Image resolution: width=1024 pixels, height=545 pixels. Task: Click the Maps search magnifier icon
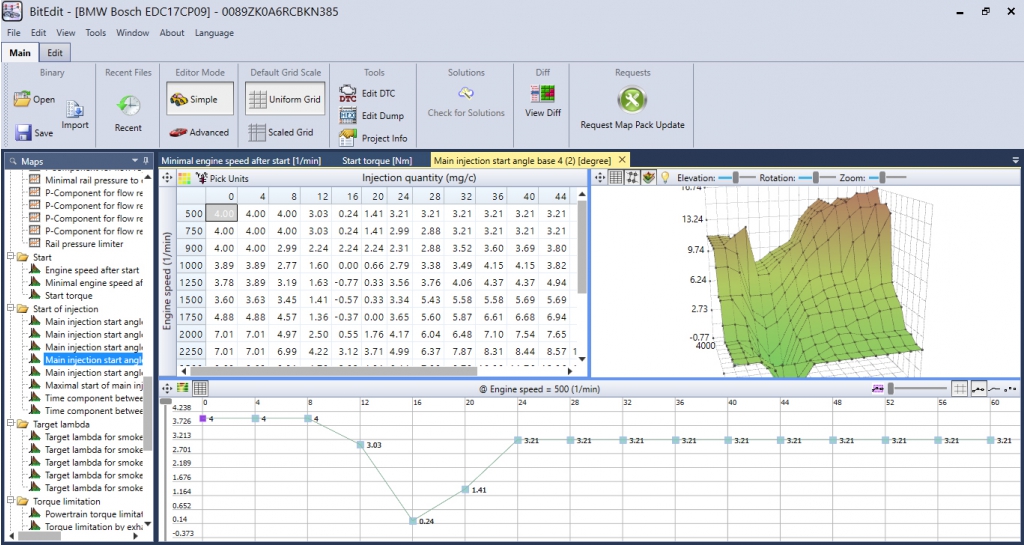(12, 161)
